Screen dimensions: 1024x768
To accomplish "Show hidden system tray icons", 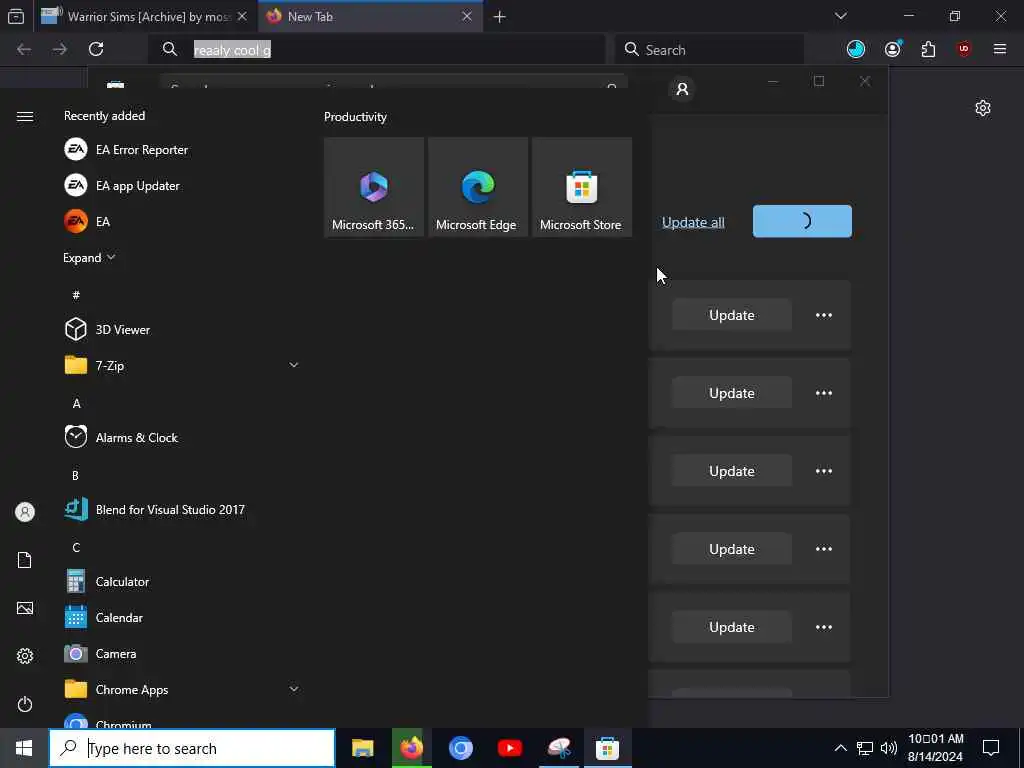I will [840, 748].
